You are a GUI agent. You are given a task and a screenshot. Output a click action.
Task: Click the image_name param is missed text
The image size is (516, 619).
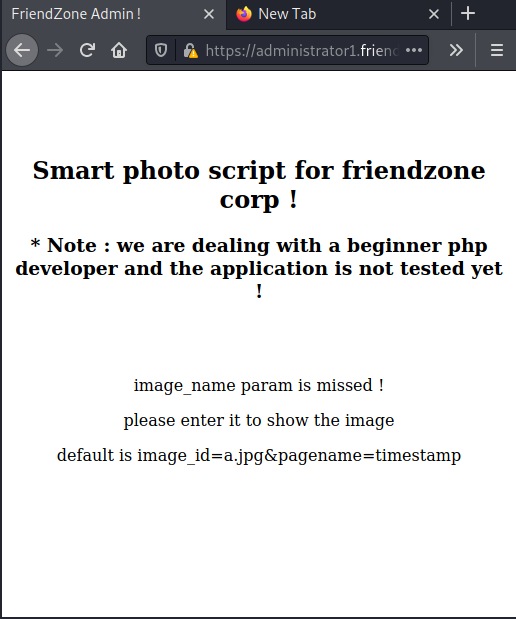pyautogui.click(x=259, y=385)
